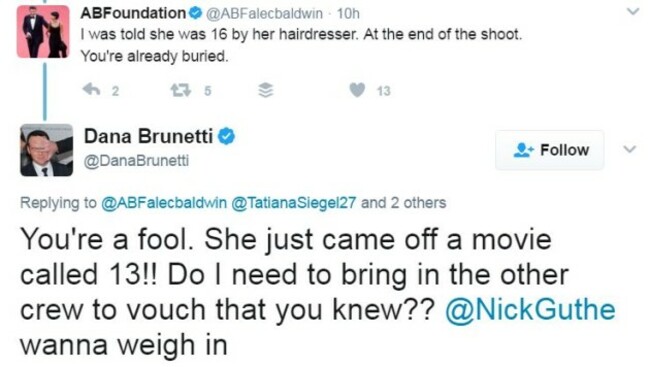Click the stacked layers Buffer icon
650x367 pixels.
[x=266, y=90]
